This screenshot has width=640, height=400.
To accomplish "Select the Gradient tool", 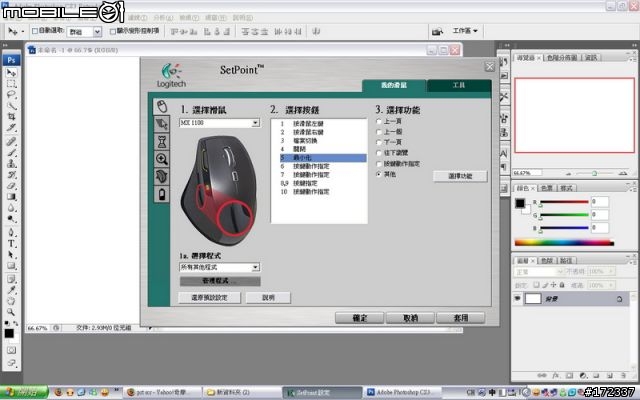I will click(11, 197).
